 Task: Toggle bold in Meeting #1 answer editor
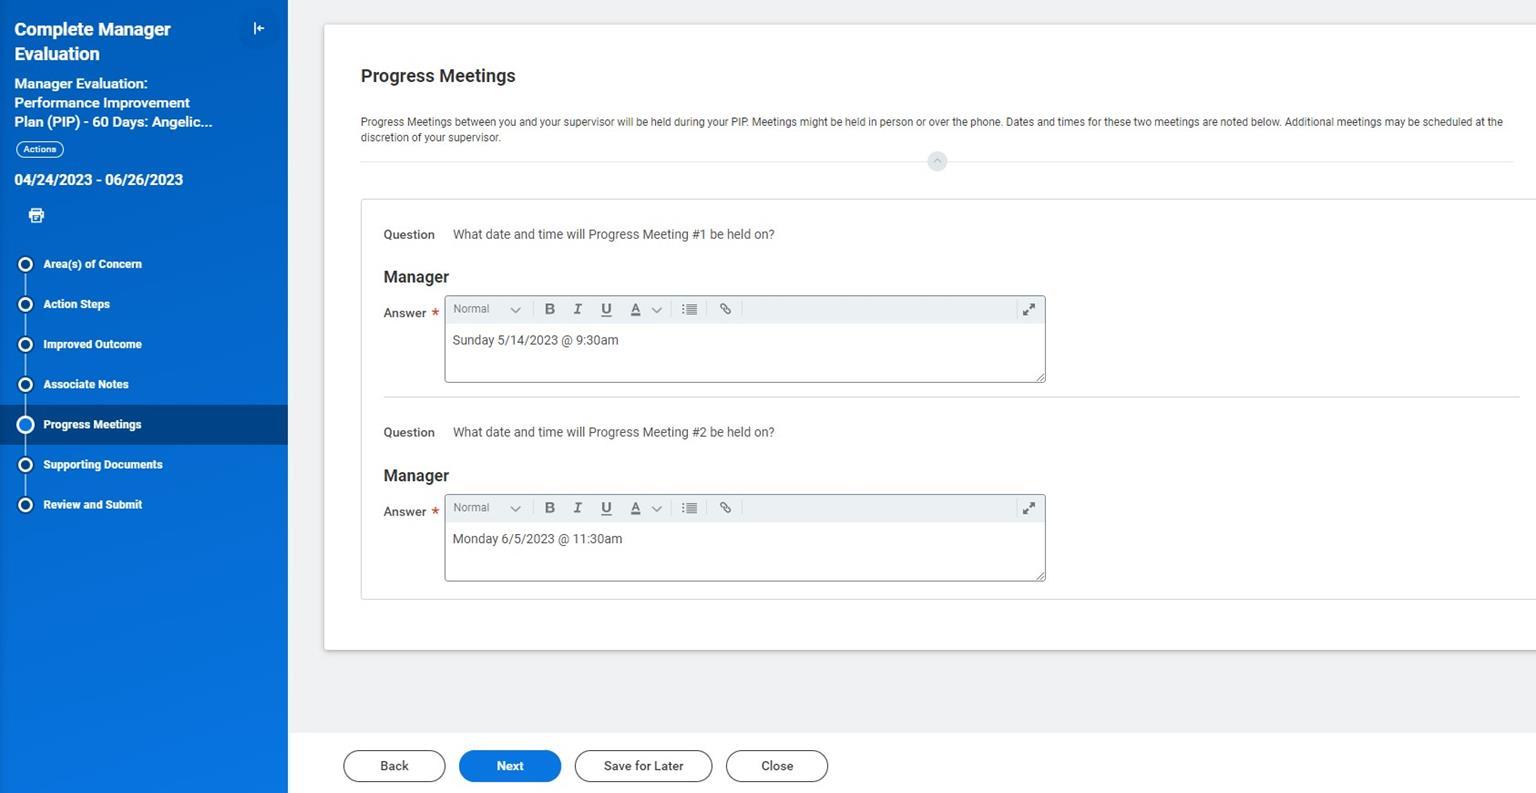pyautogui.click(x=549, y=310)
